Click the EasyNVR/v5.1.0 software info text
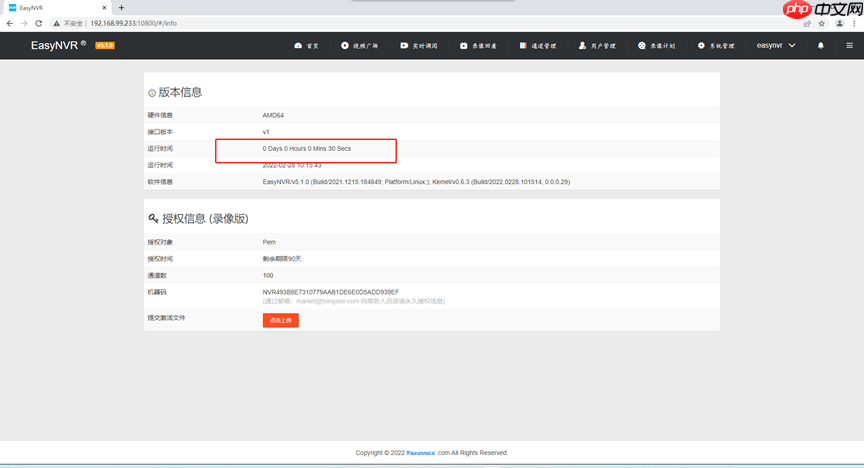864x468 pixels. (416, 182)
